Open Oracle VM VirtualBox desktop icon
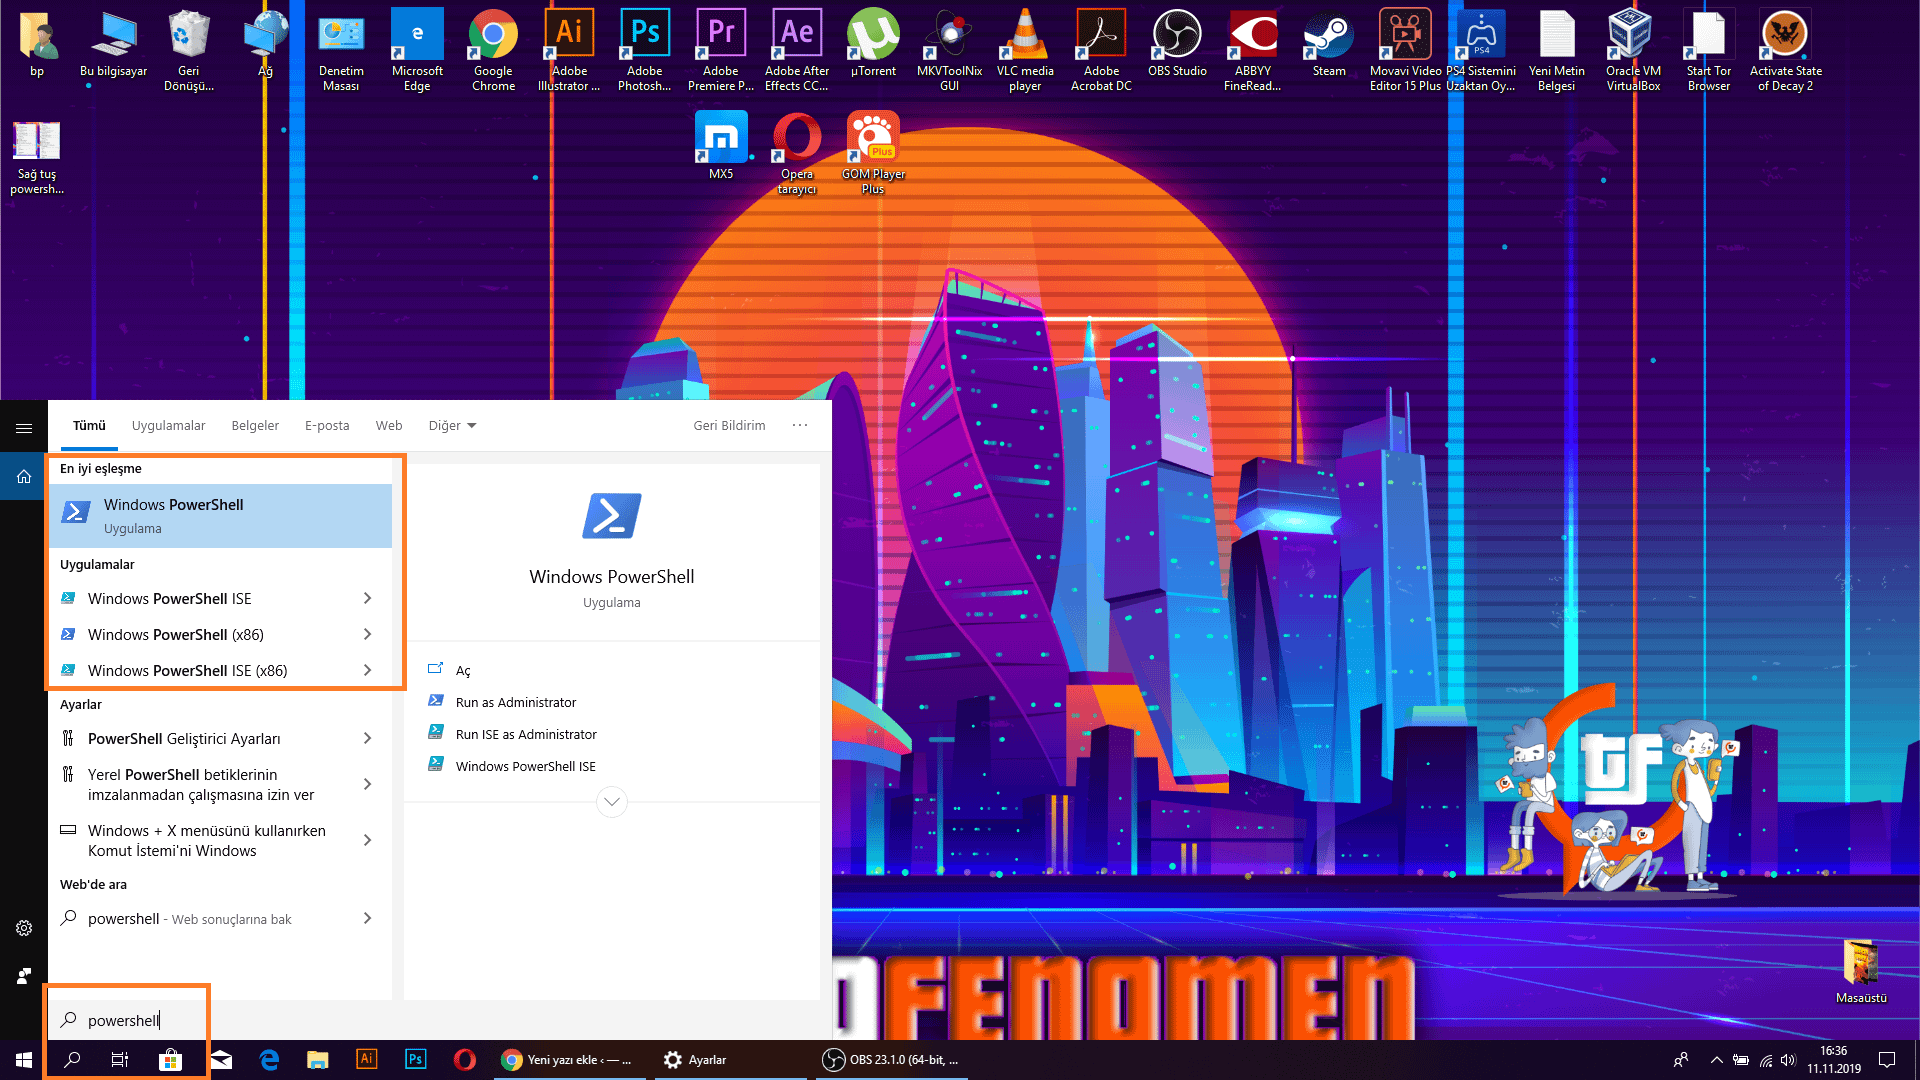This screenshot has width=1920, height=1080. pos(1633,50)
